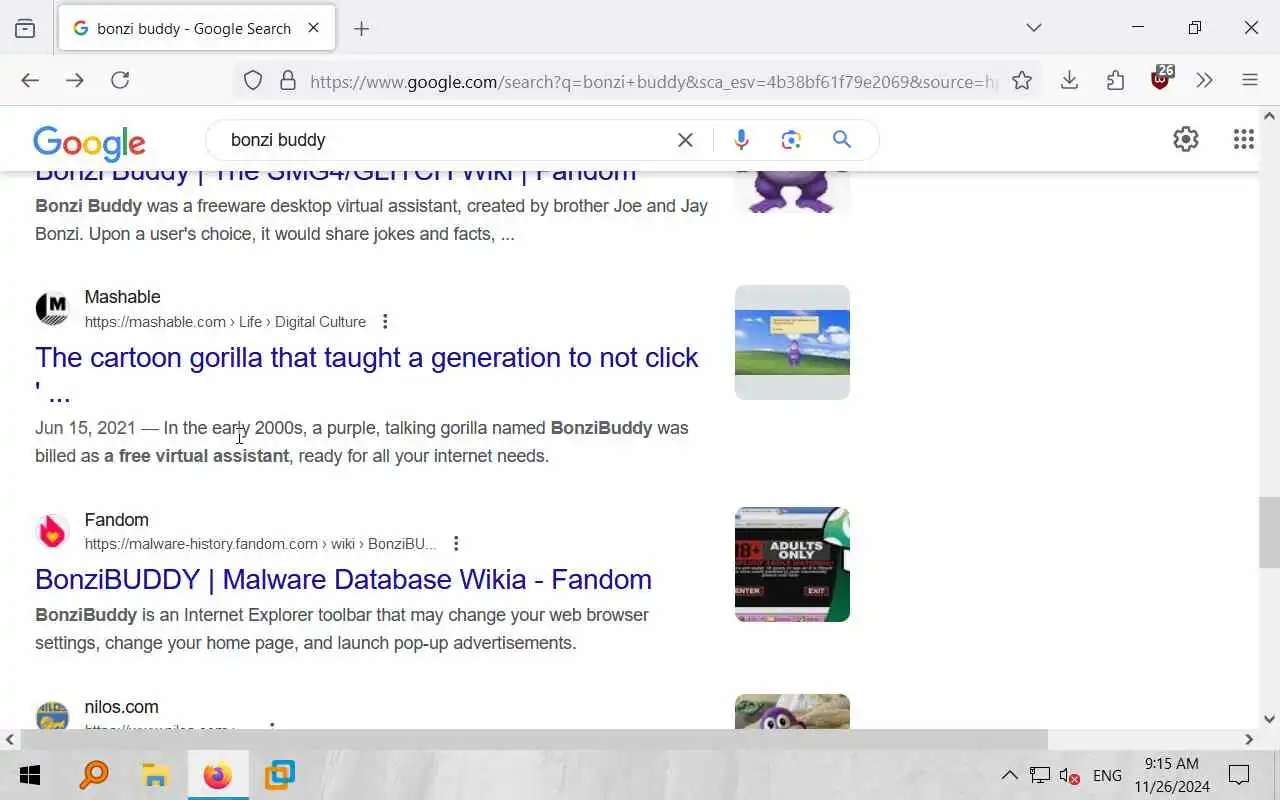Image resolution: width=1280 pixels, height=800 pixels.
Task: Open the muted volume tray icon
Action: (x=1069, y=775)
